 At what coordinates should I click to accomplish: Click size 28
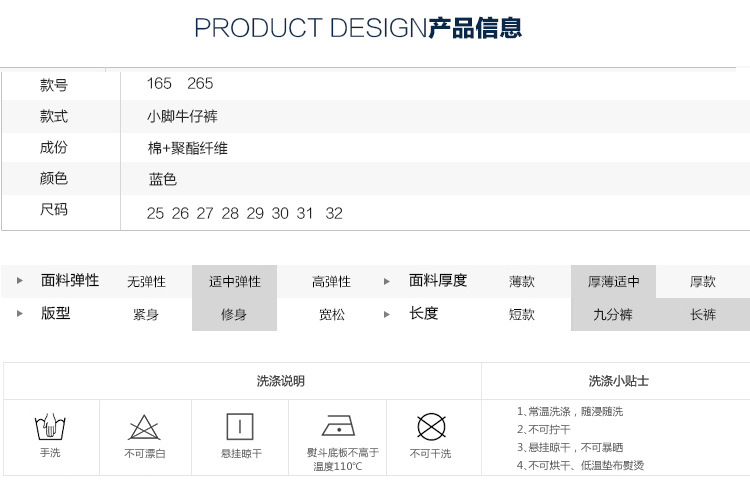click(230, 213)
